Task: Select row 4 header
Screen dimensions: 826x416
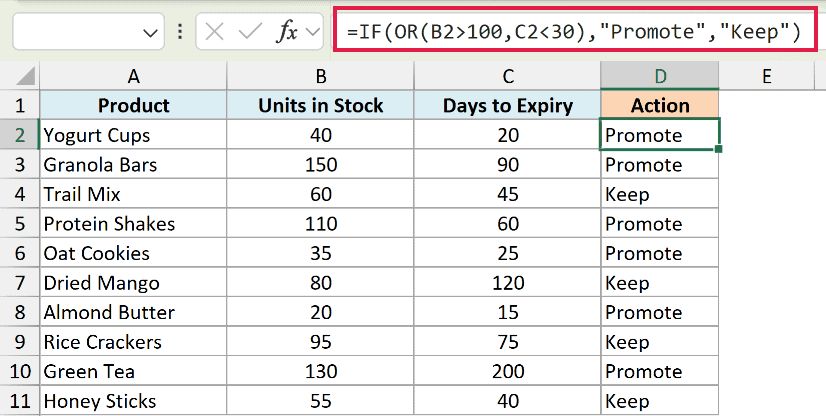Action: coord(19,194)
